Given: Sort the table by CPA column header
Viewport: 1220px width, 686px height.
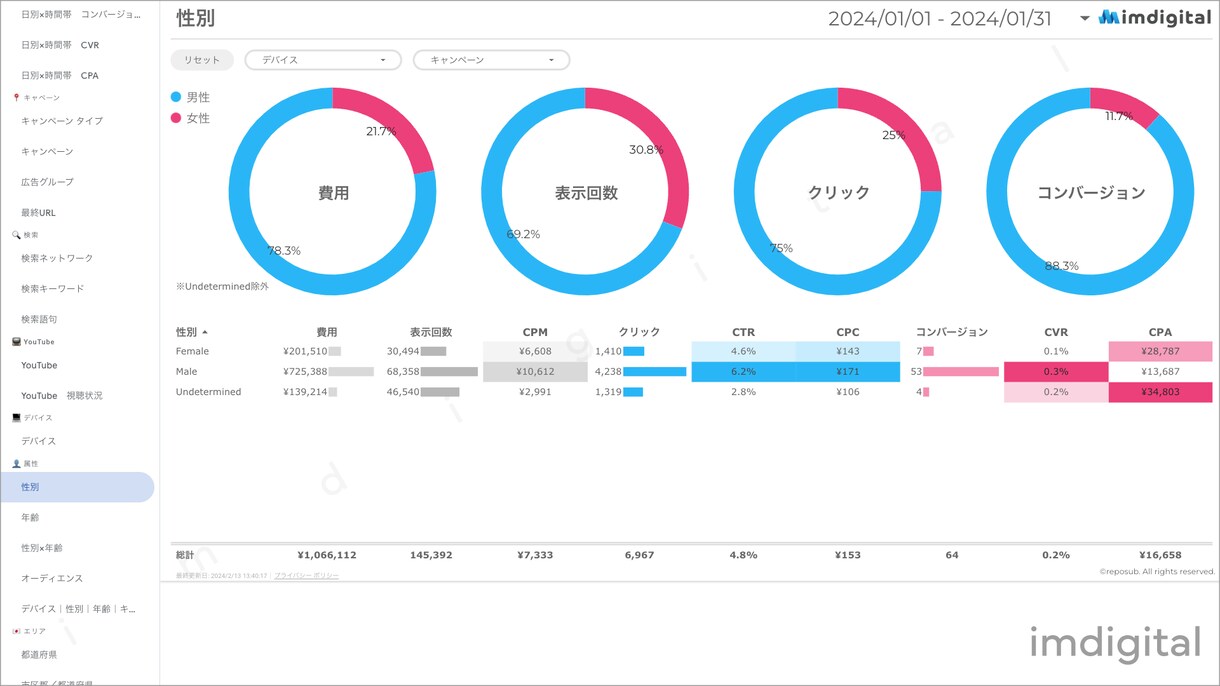Looking at the screenshot, I should pos(1160,332).
